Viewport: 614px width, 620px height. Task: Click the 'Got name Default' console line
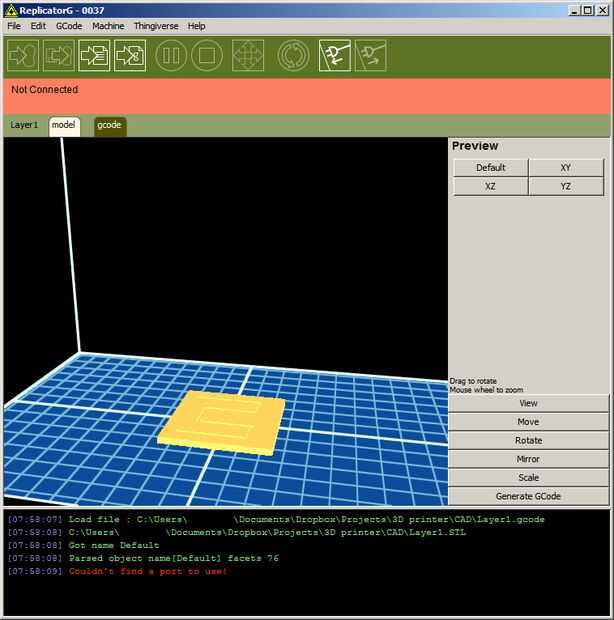(114, 545)
